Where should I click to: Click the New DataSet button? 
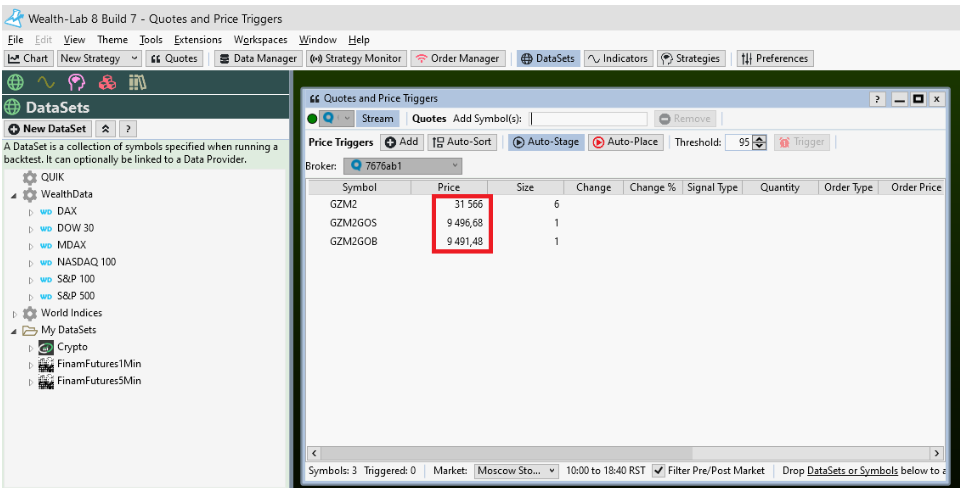(x=47, y=129)
